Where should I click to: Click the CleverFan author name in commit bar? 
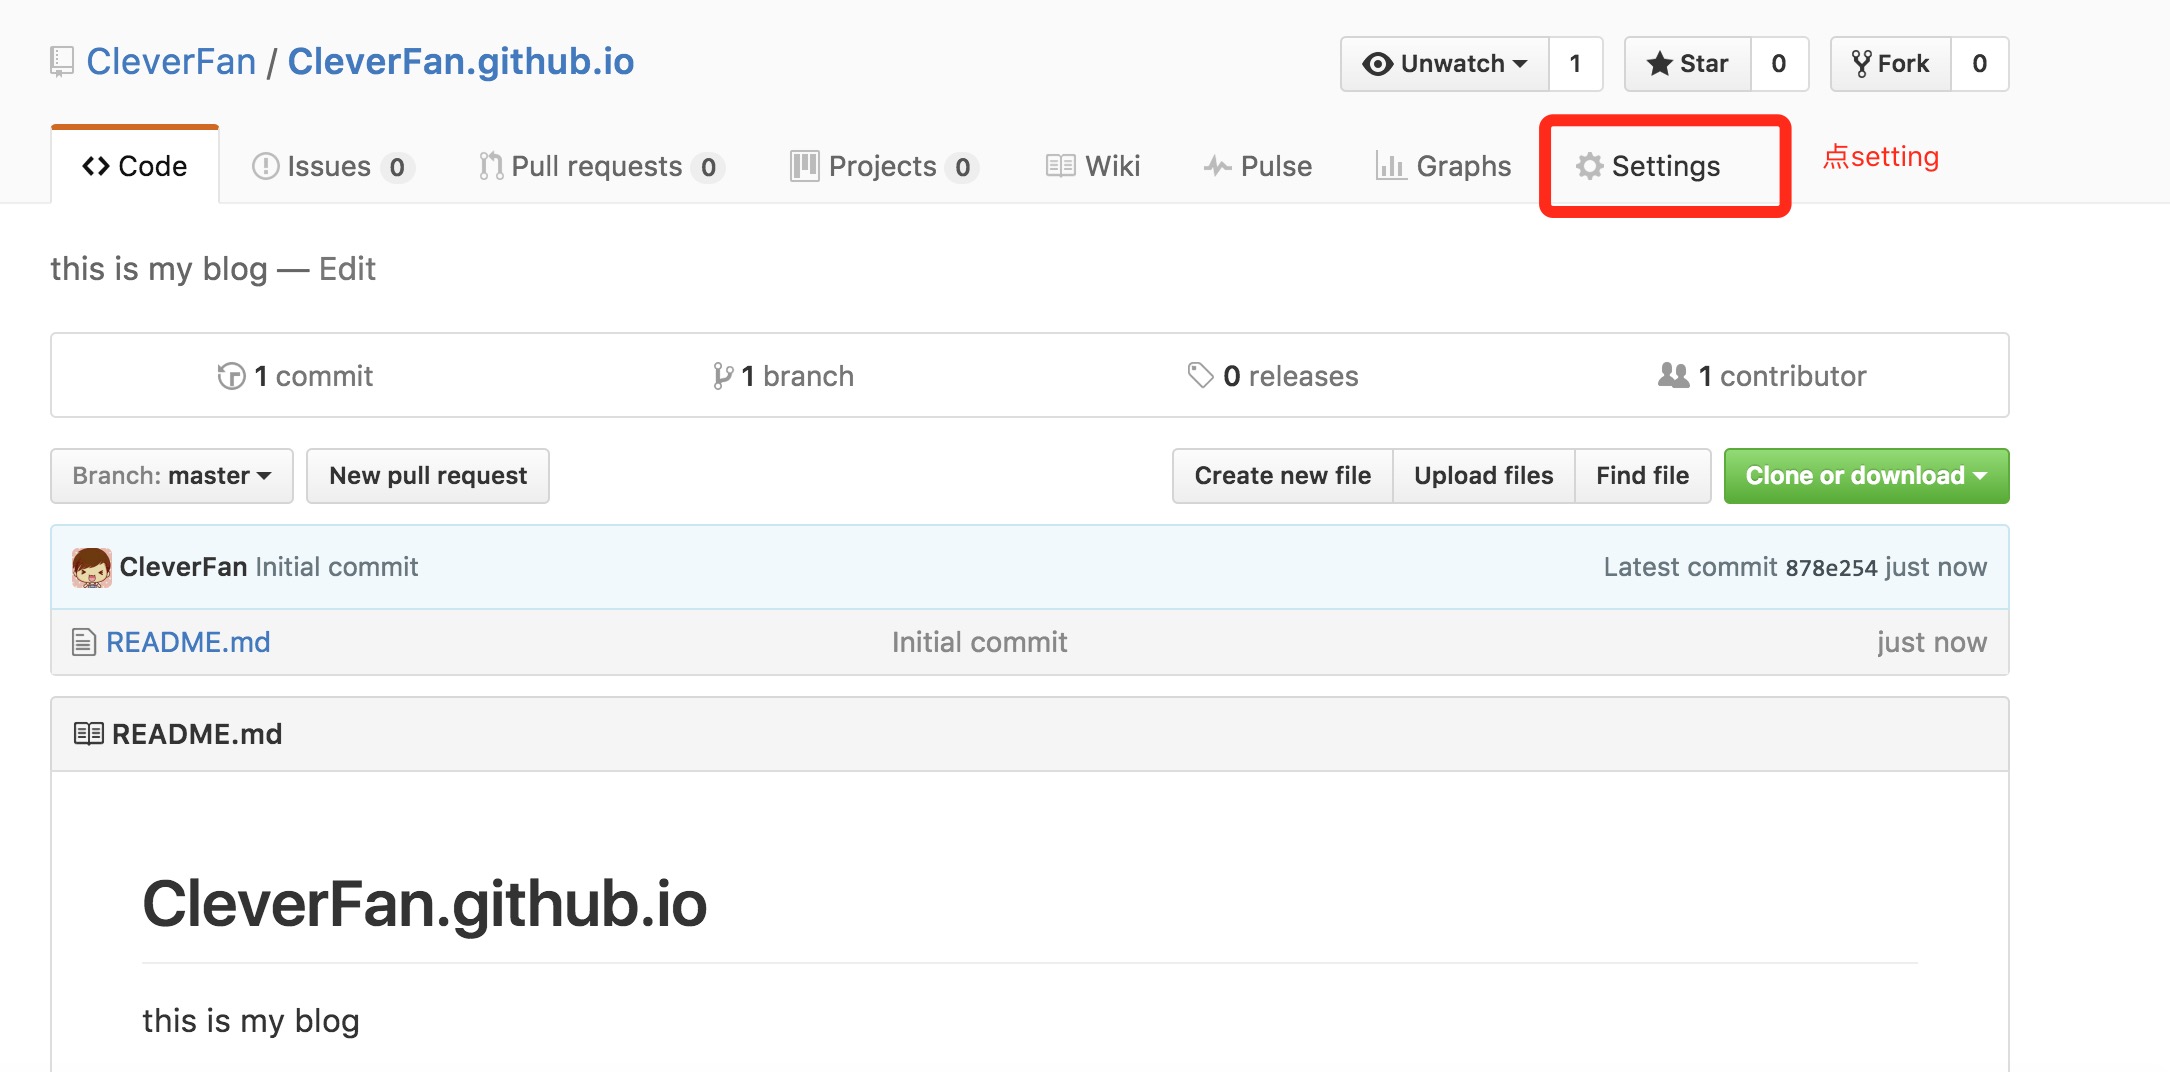183,567
